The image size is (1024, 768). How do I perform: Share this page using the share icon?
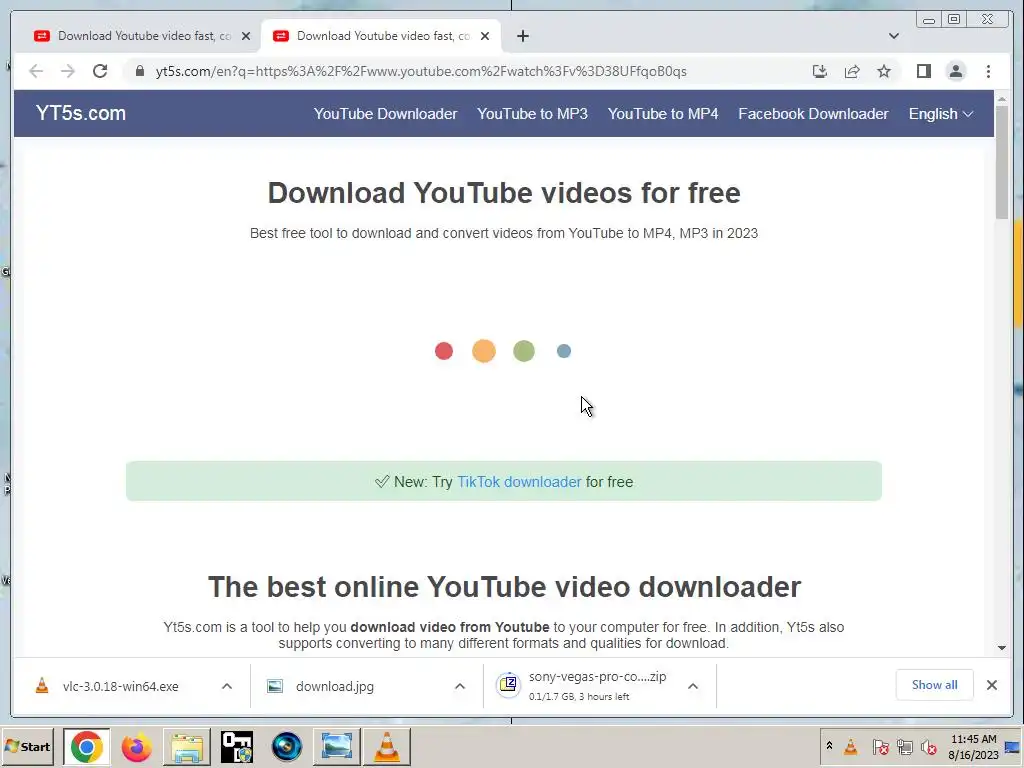coord(852,71)
